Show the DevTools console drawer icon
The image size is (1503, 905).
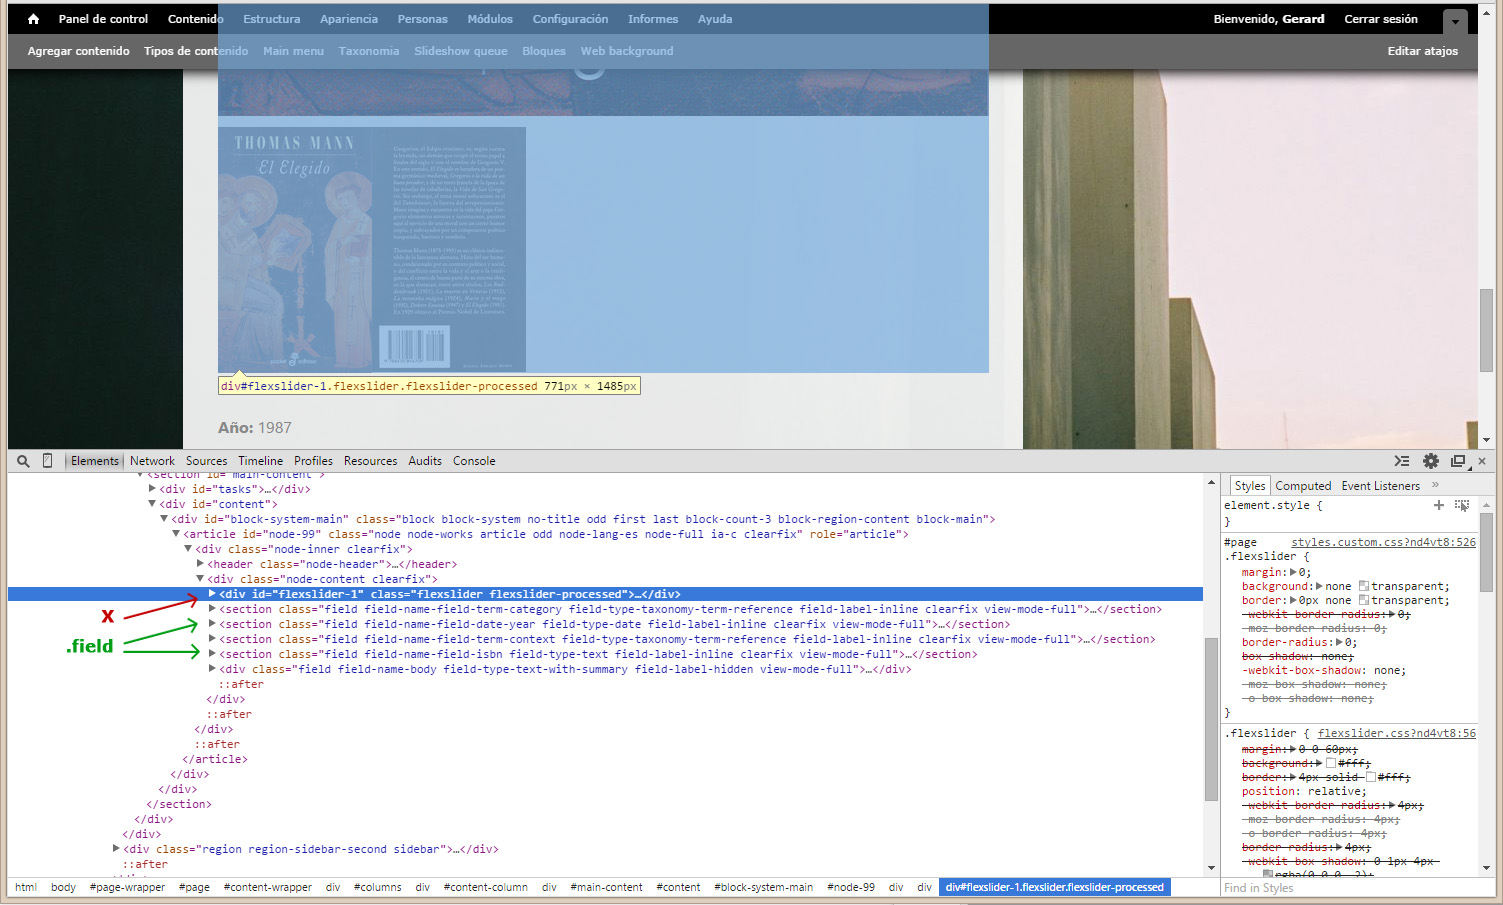pyautogui.click(x=1402, y=461)
